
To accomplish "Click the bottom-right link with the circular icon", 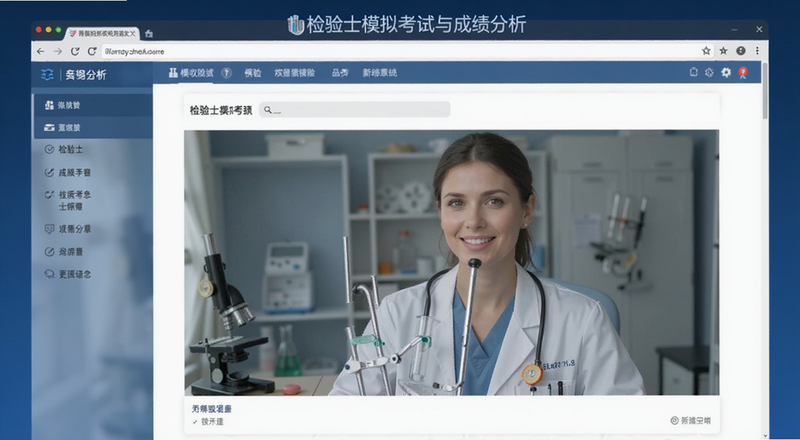I will 690,421.
